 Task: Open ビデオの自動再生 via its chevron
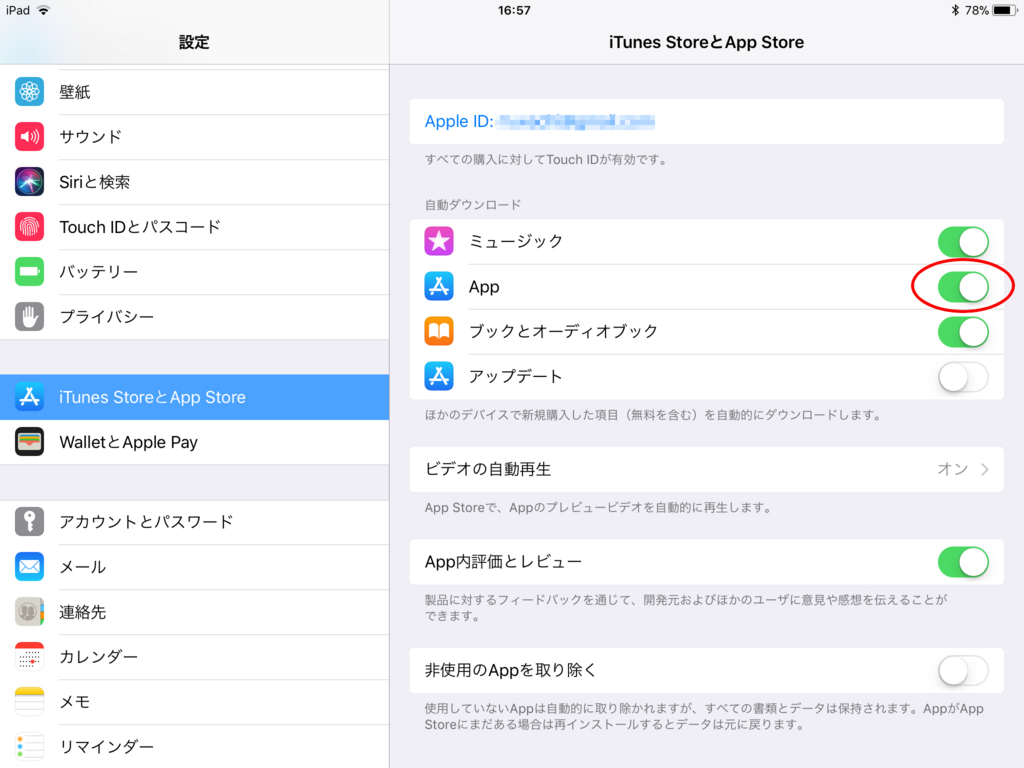(985, 469)
